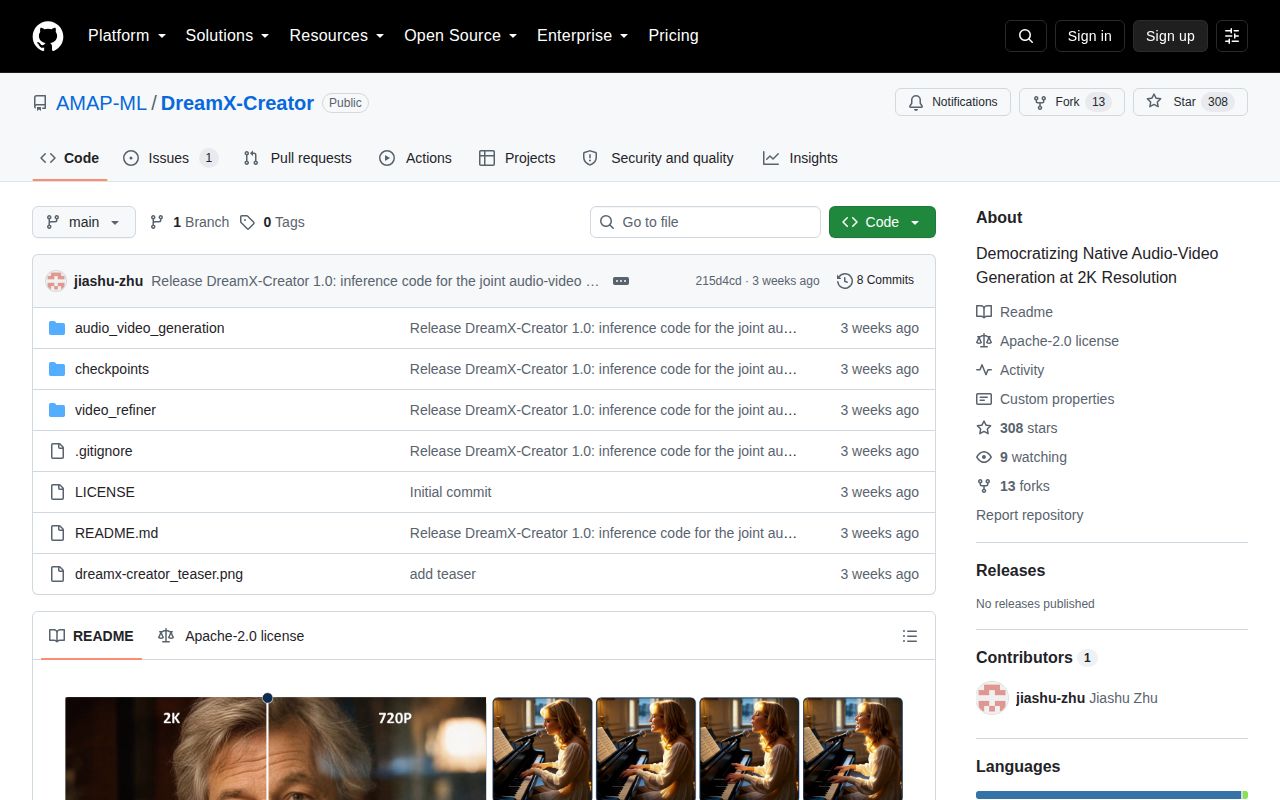Expand the Platform menu
Image resolution: width=1280 pixels, height=800 pixels.
(x=126, y=36)
